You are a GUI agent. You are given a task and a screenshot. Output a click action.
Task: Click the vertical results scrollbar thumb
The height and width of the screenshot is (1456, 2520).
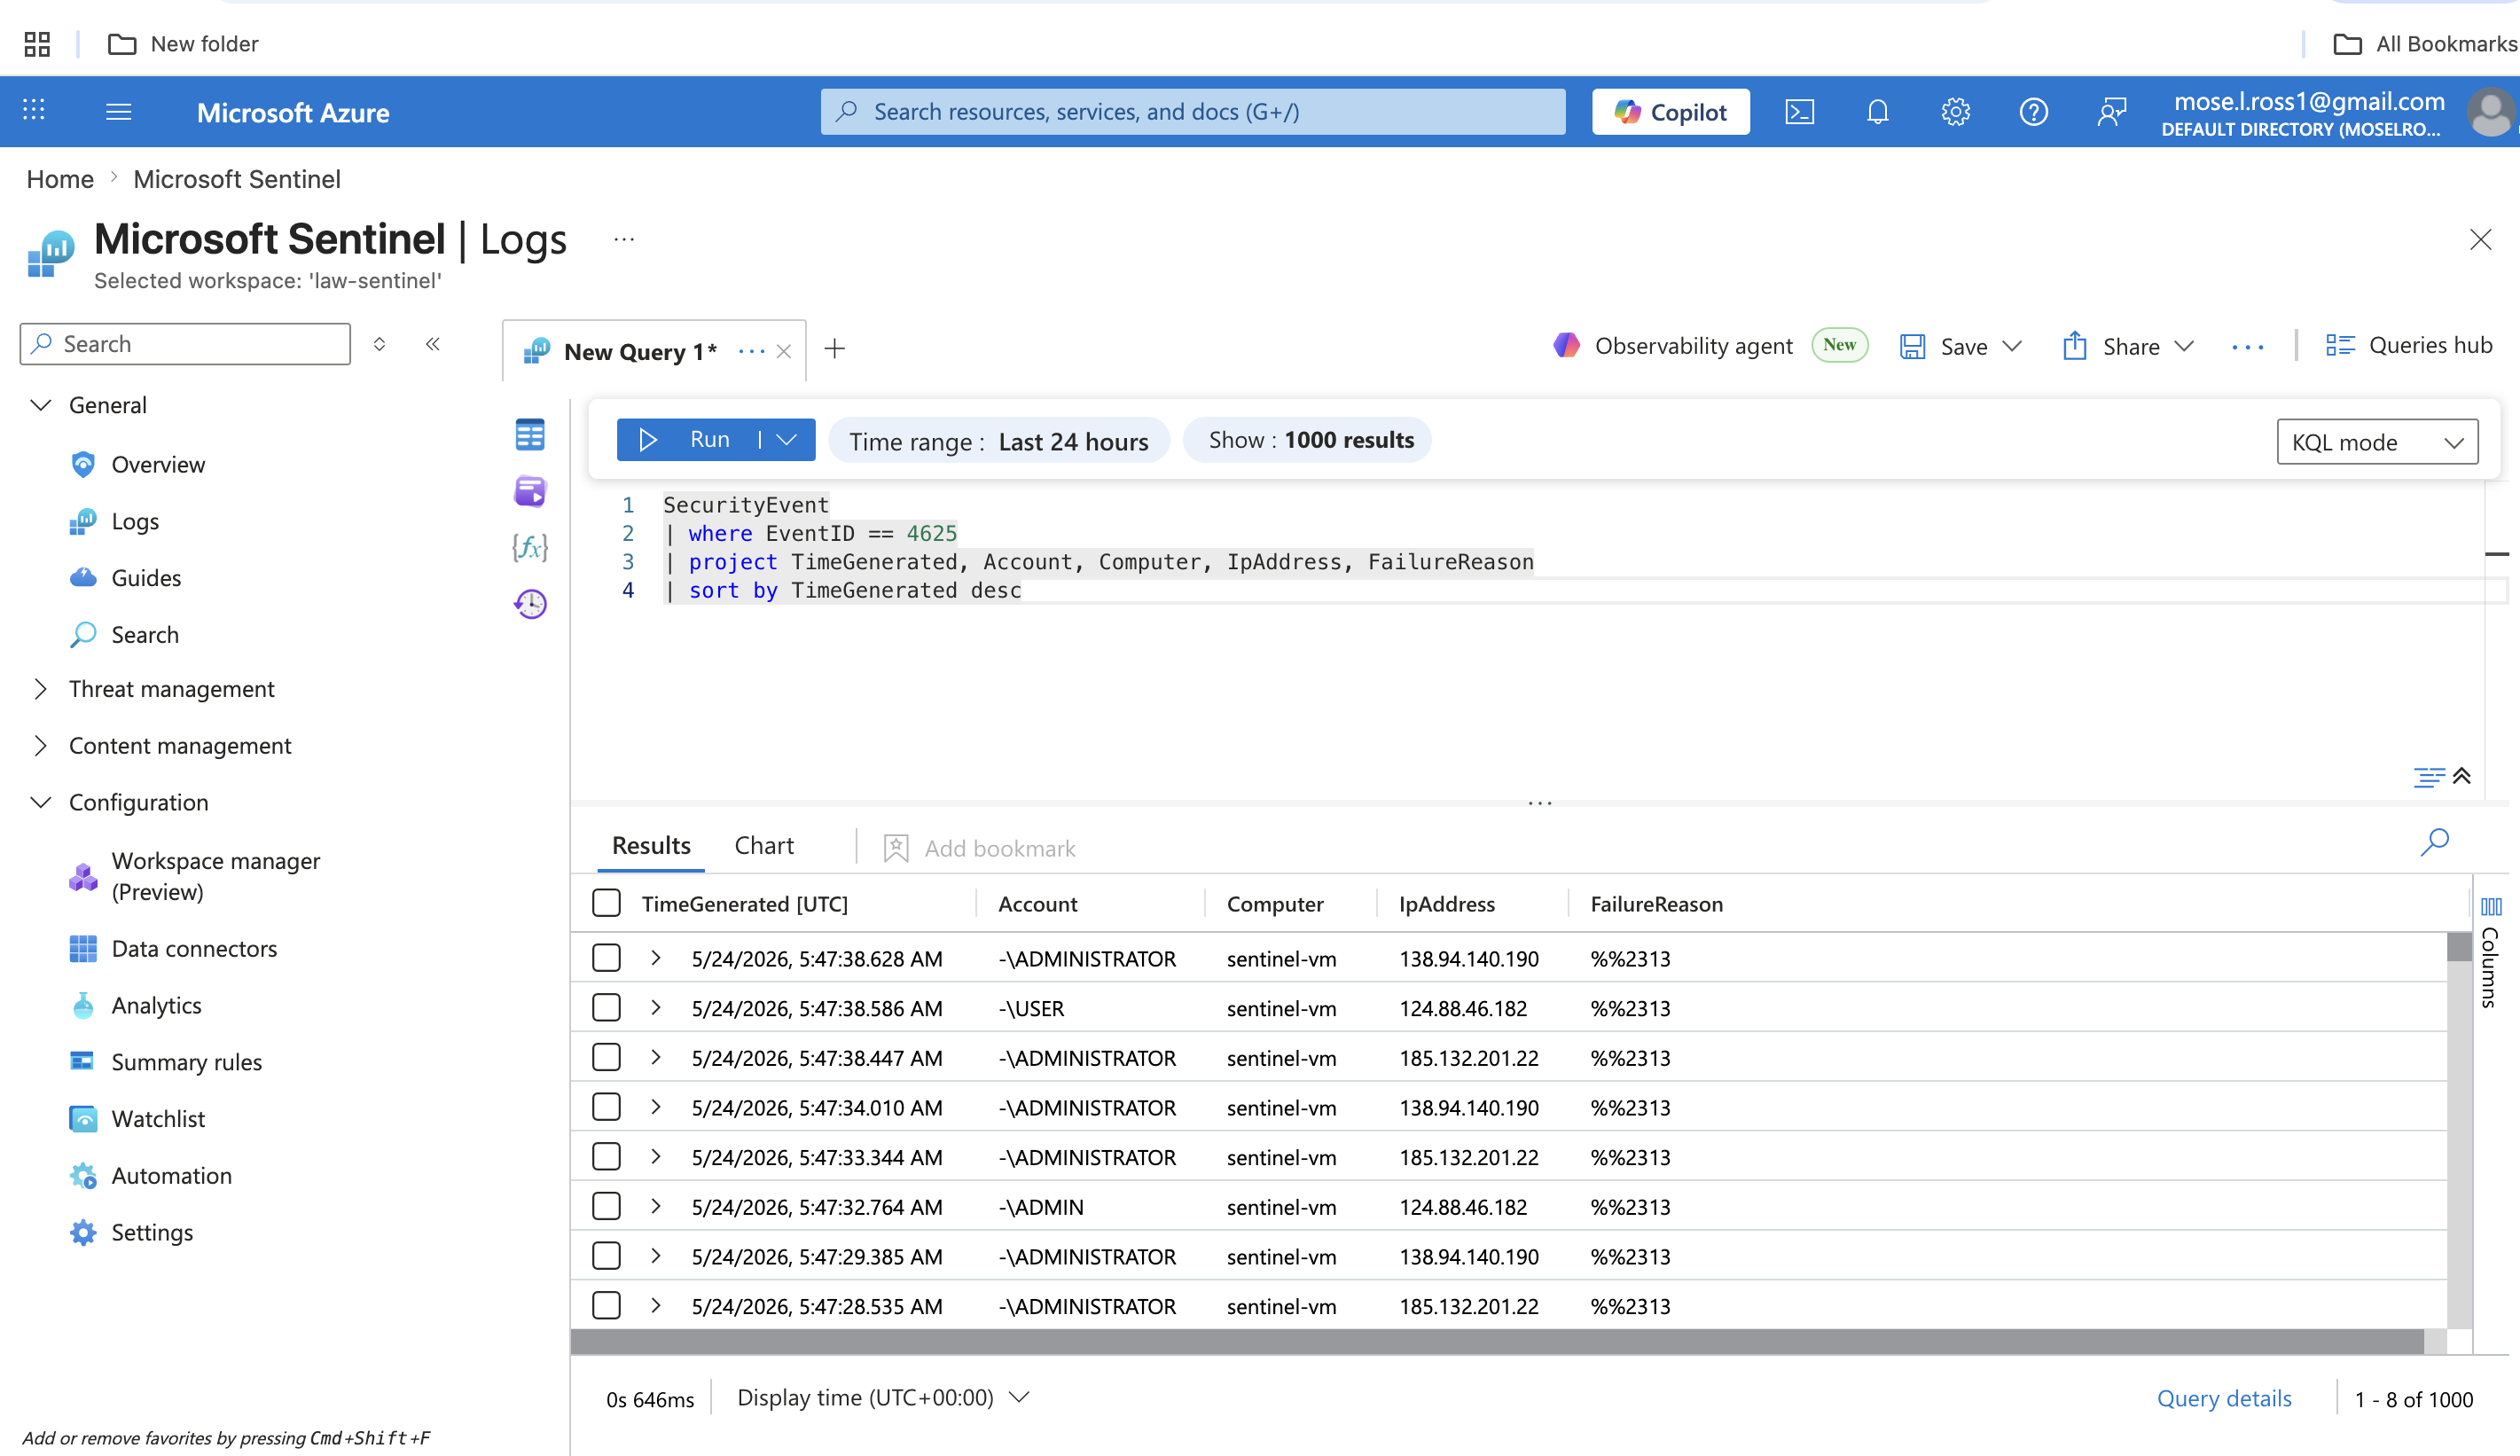[x=2459, y=946]
